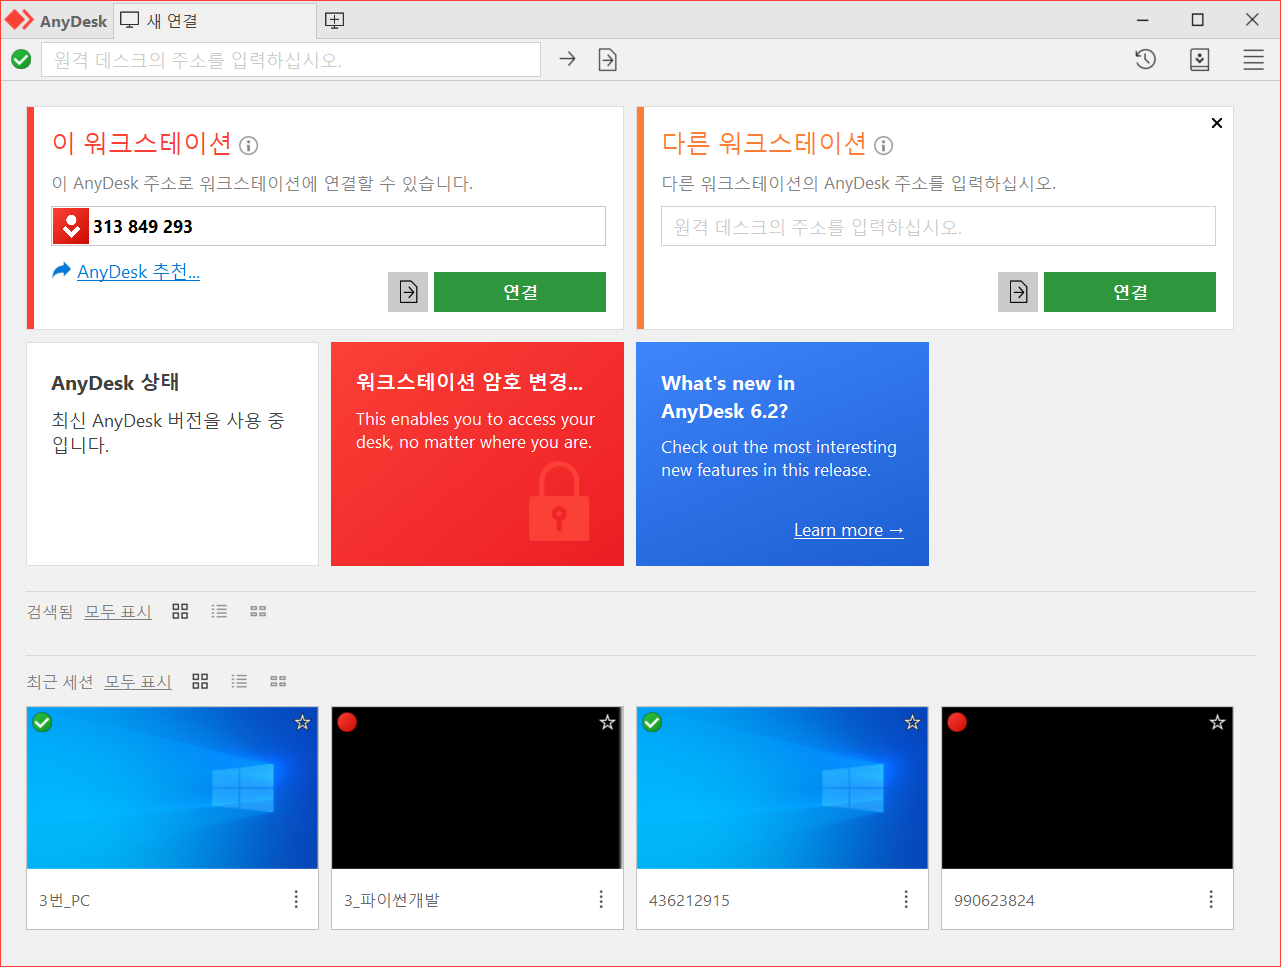Click offline red status on 990623824 thumbnail

957,722
